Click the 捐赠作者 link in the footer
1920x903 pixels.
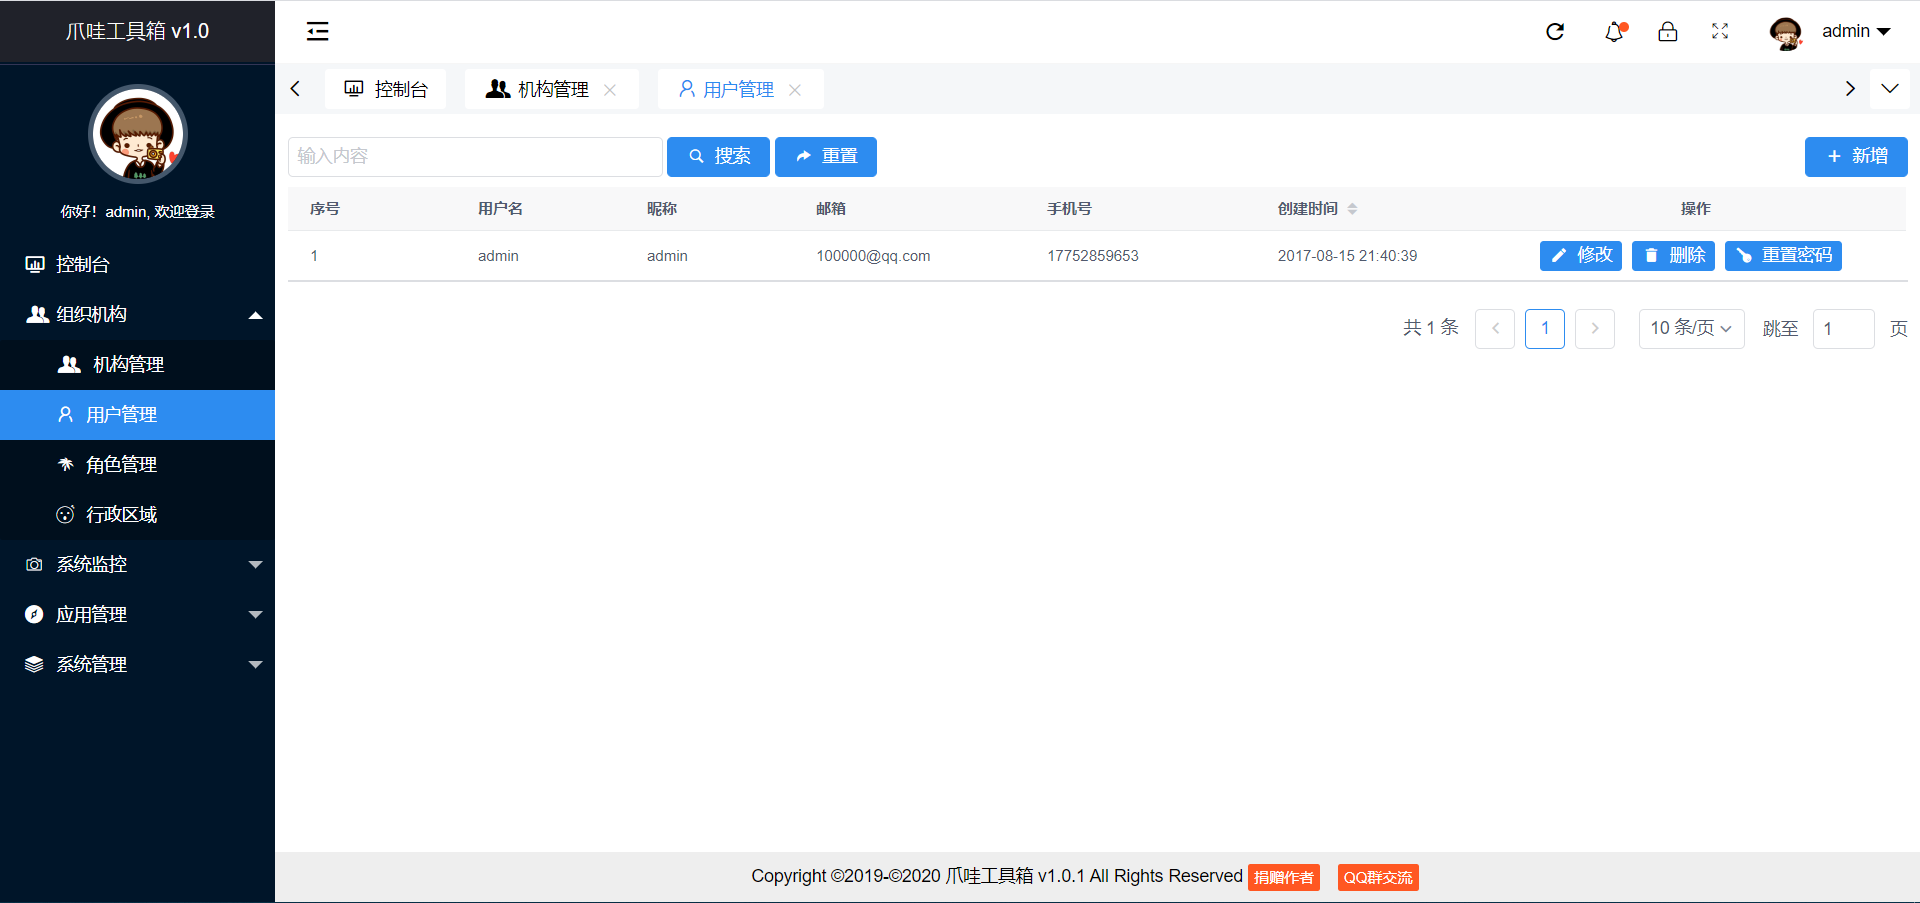(x=1283, y=877)
